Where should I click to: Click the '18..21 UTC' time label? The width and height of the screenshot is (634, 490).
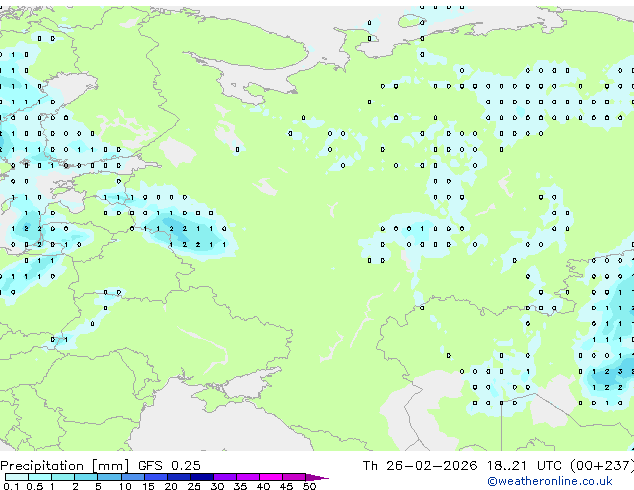pyautogui.click(x=524, y=466)
